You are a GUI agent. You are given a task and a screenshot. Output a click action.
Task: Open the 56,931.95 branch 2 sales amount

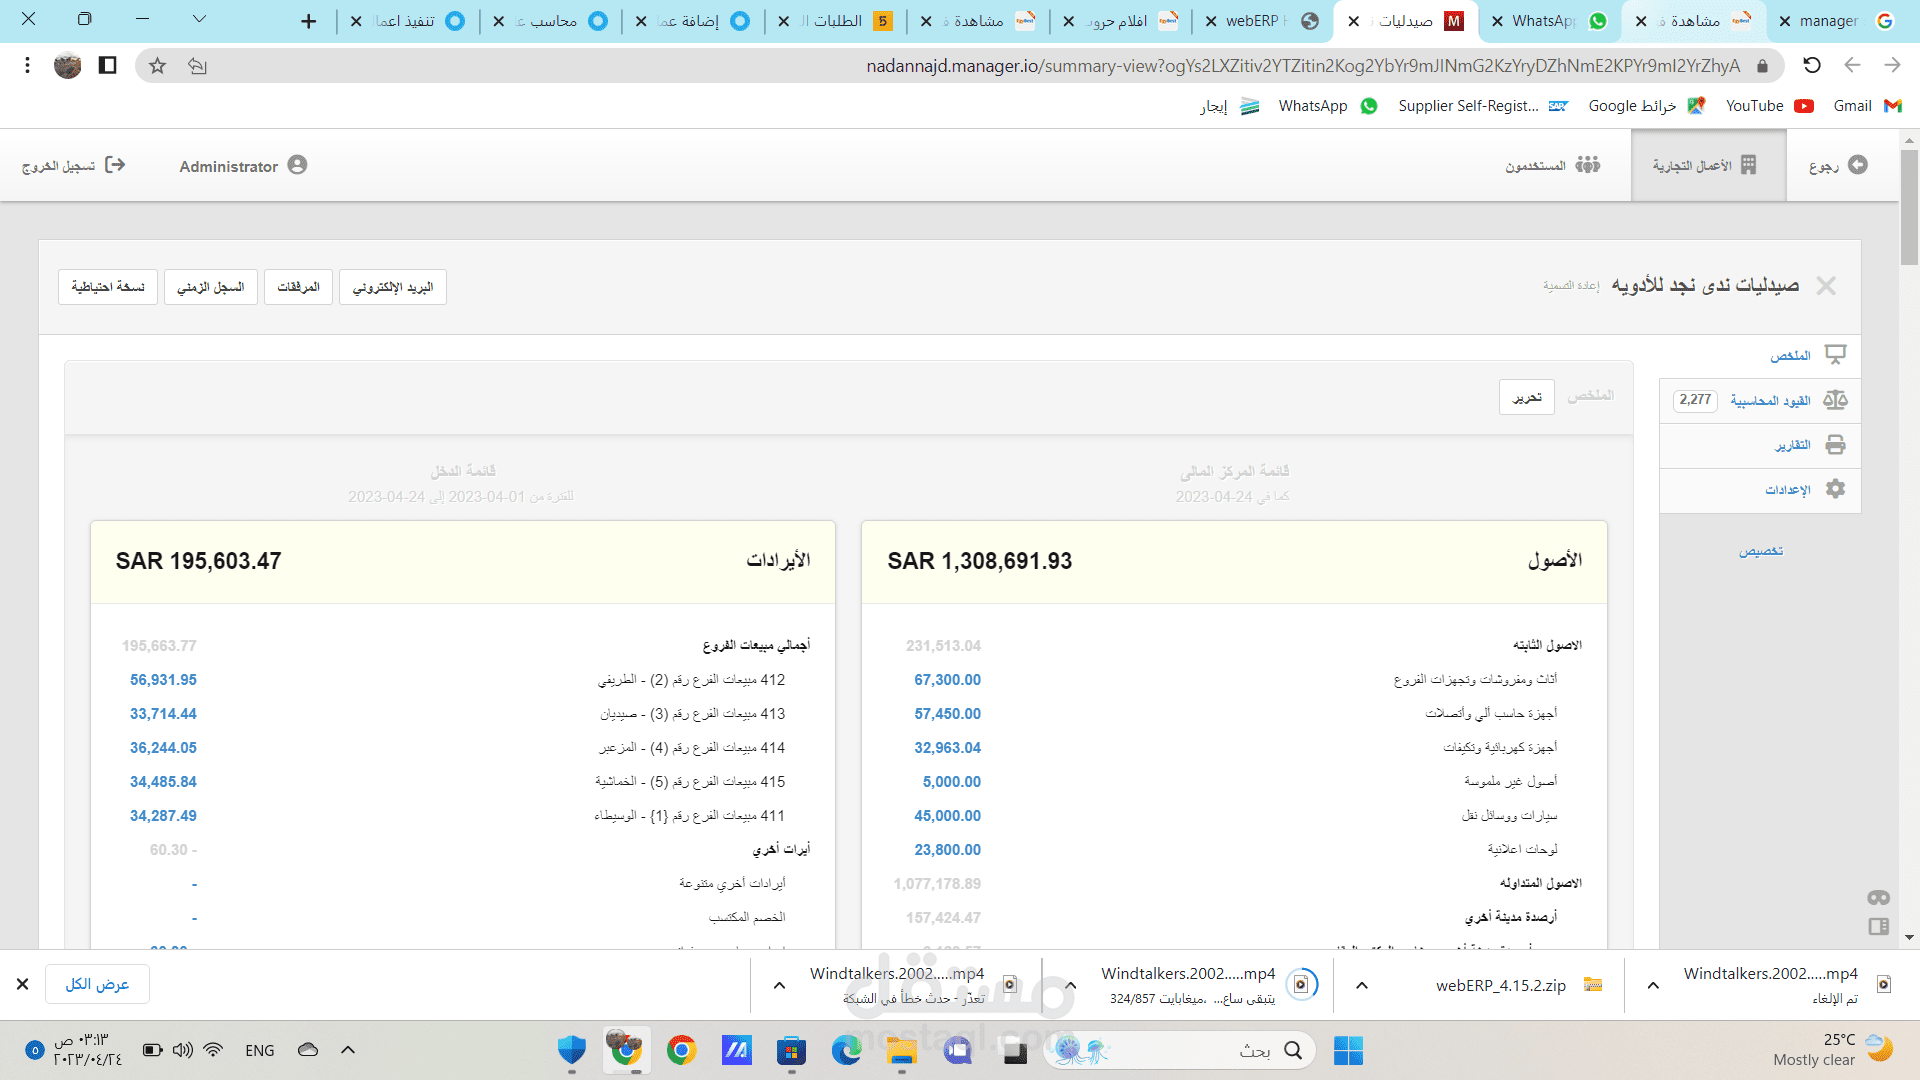coord(163,680)
